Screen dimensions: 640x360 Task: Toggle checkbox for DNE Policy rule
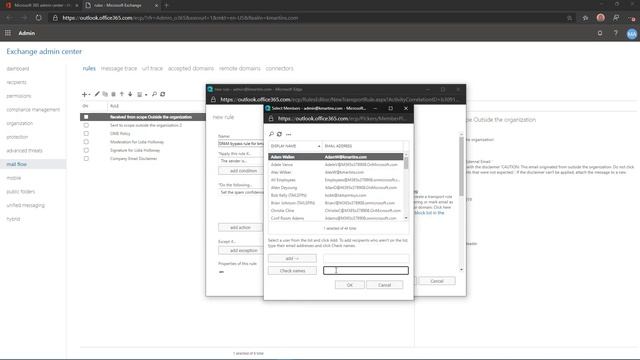[86, 133]
